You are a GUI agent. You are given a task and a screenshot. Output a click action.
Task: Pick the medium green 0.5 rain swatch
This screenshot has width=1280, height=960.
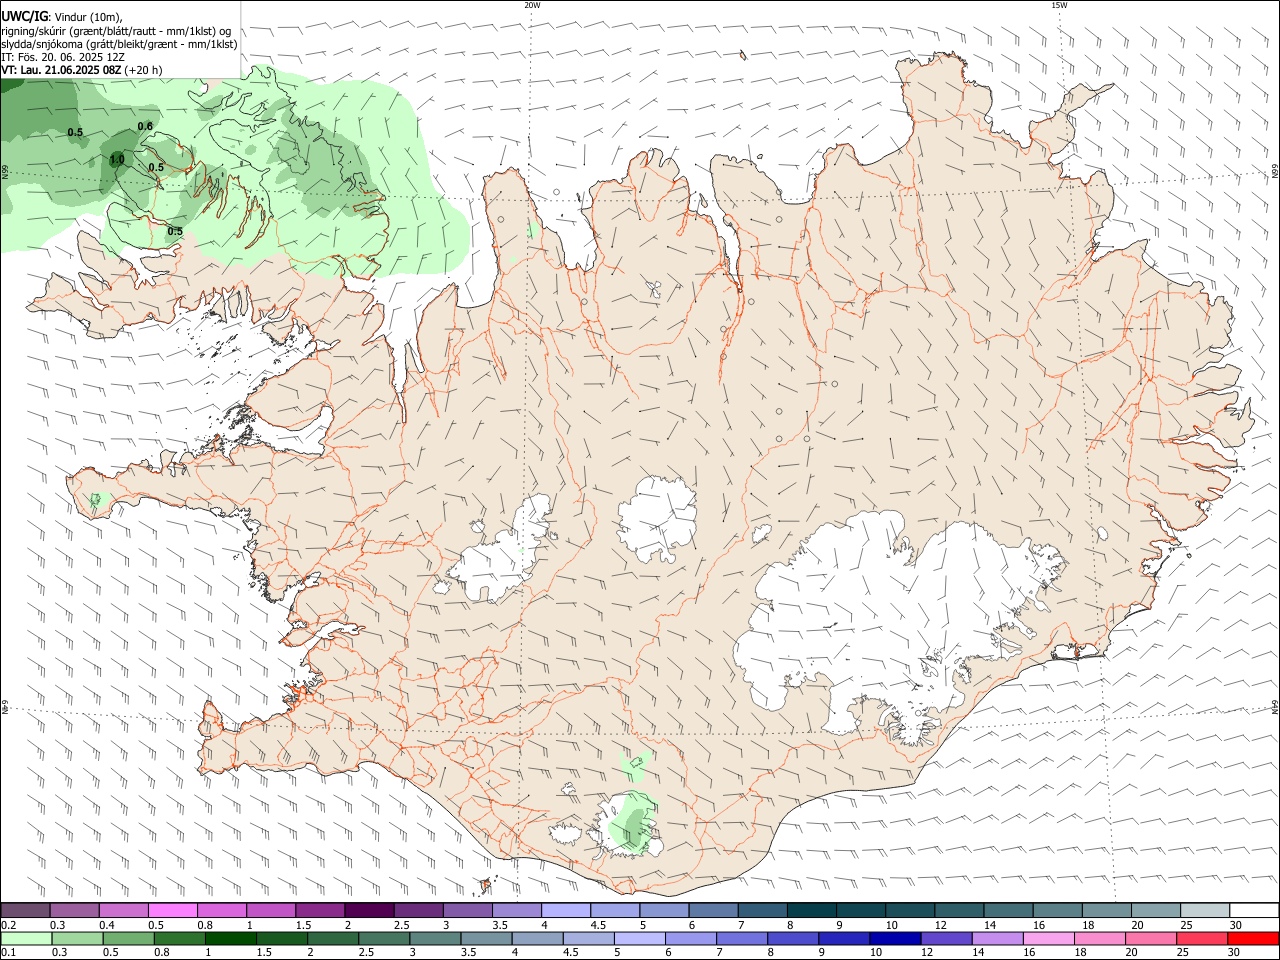(x=128, y=938)
